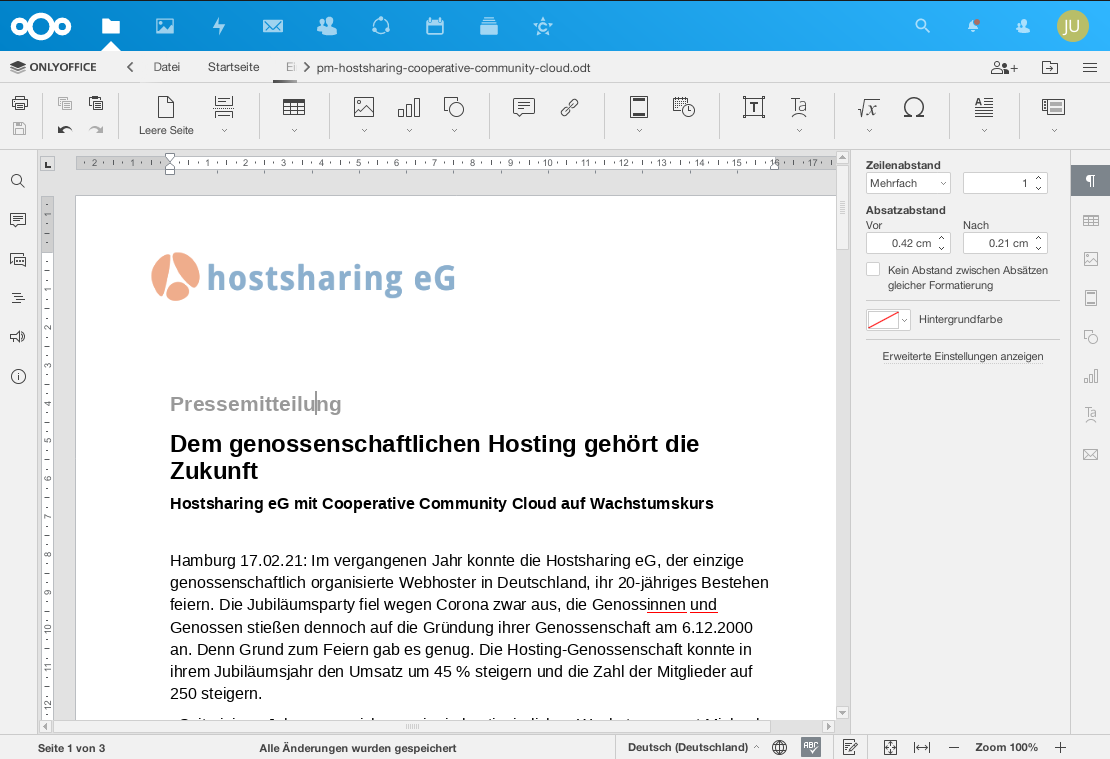1110x759 pixels.
Task: Toggle spell checking in status bar
Action: [811, 747]
